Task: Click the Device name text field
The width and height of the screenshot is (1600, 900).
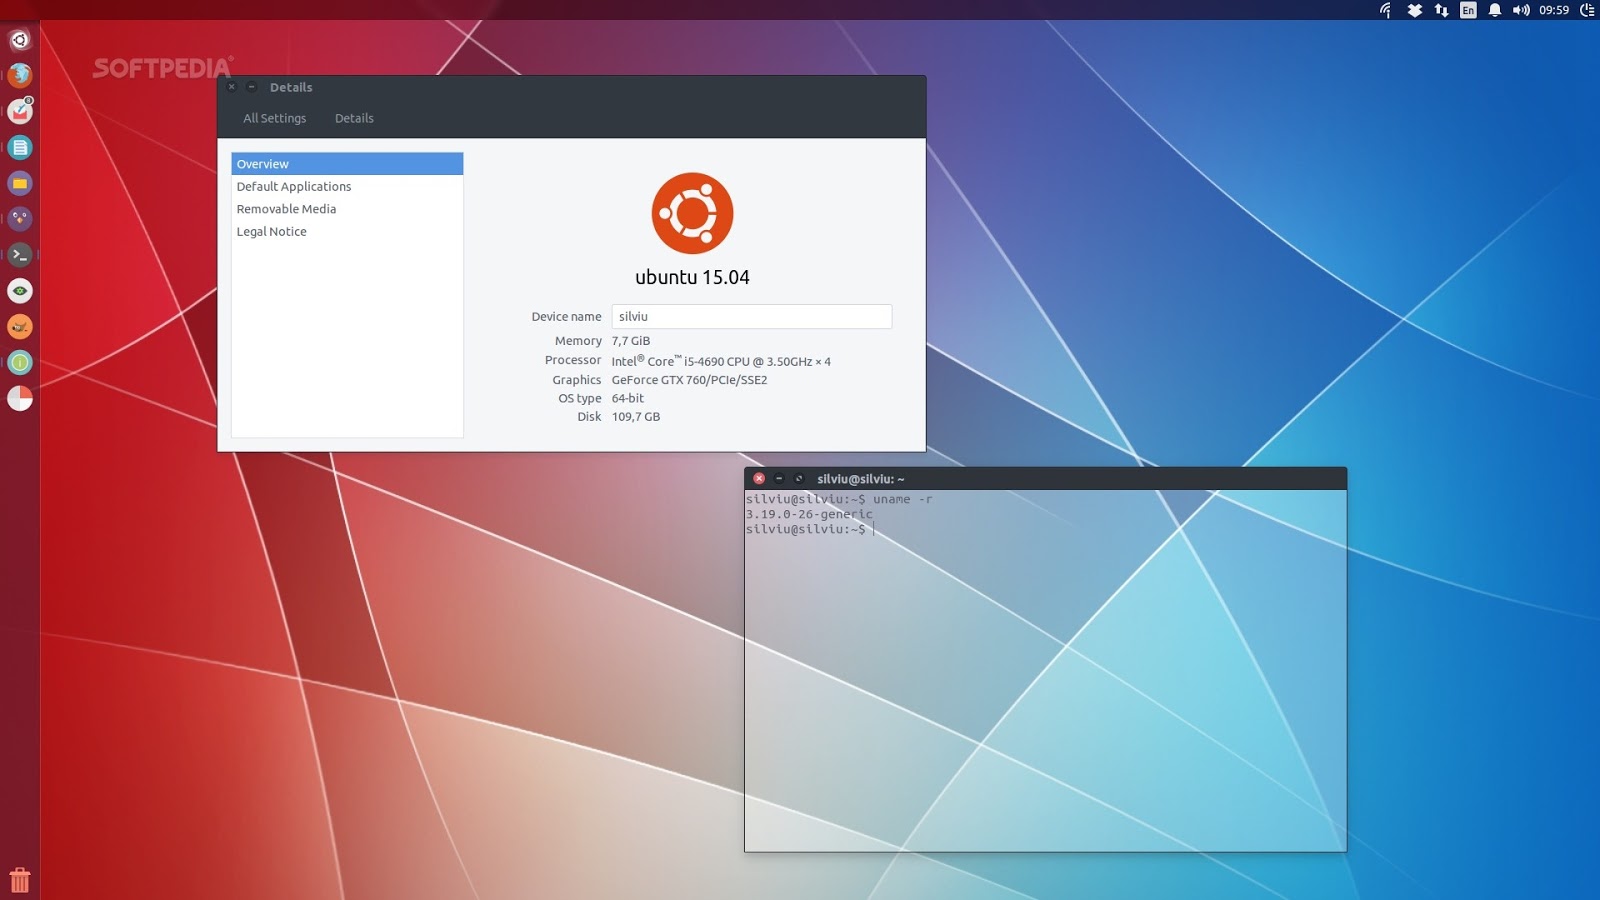Action: [751, 316]
